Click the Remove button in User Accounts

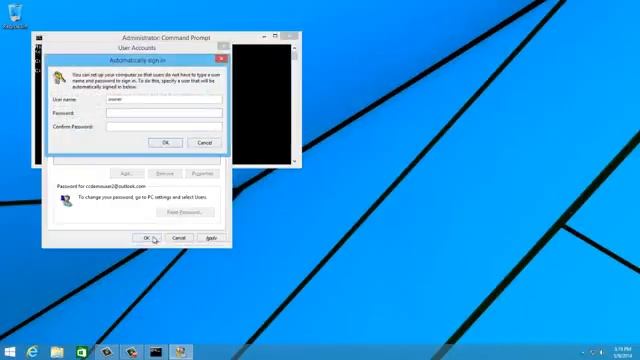165,173
